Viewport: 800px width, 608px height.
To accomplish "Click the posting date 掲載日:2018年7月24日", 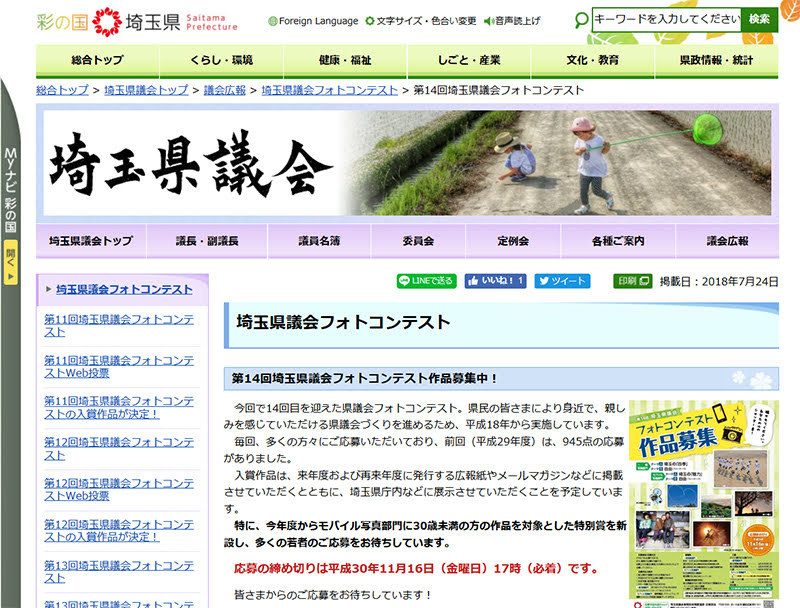I will coord(719,282).
